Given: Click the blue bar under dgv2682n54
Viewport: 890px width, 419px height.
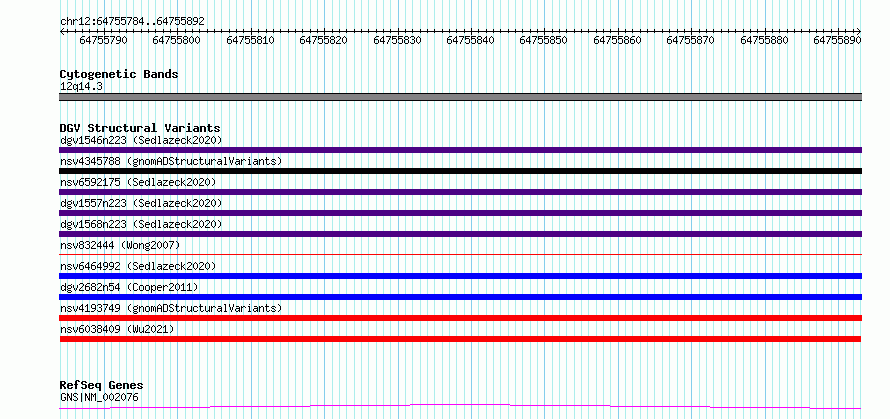Looking at the screenshot, I should (x=461, y=297).
